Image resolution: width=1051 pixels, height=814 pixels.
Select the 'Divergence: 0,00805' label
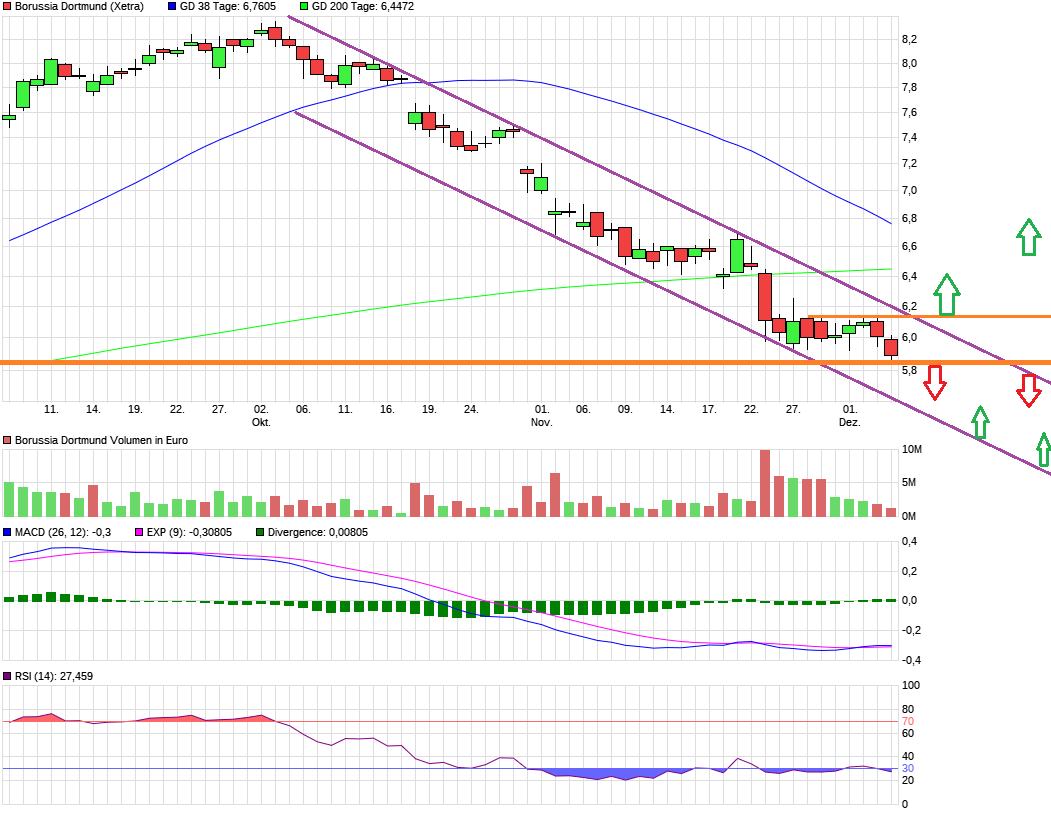(318, 532)
